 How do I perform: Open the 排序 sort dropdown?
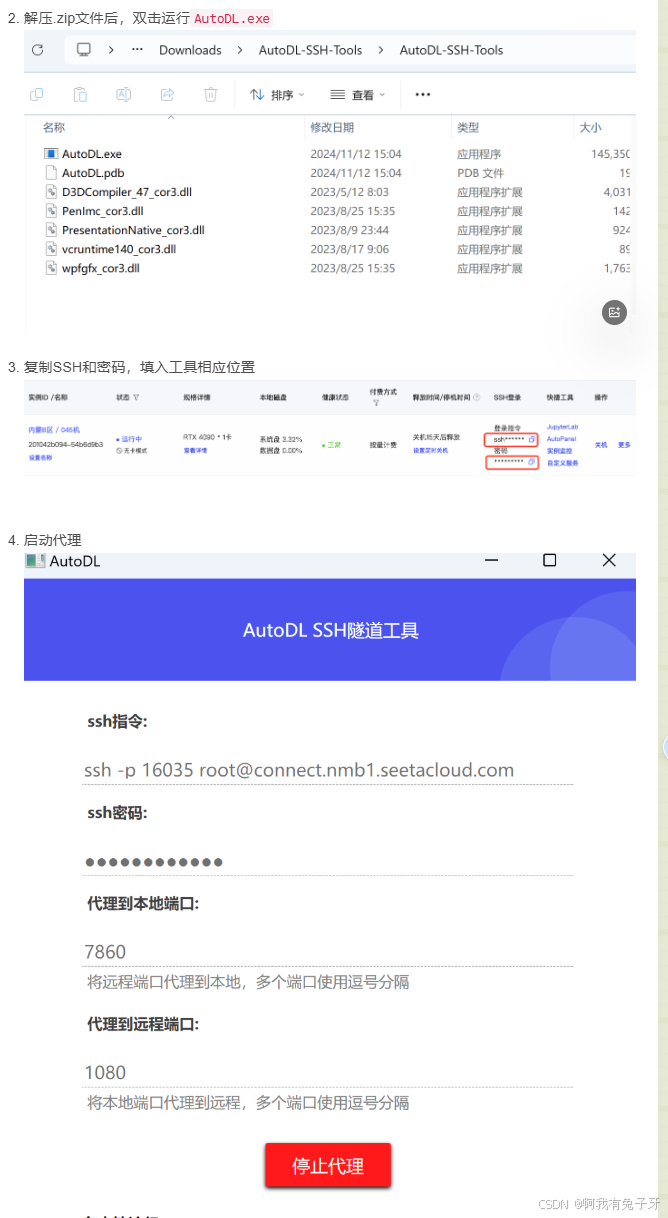pos(277,95)
